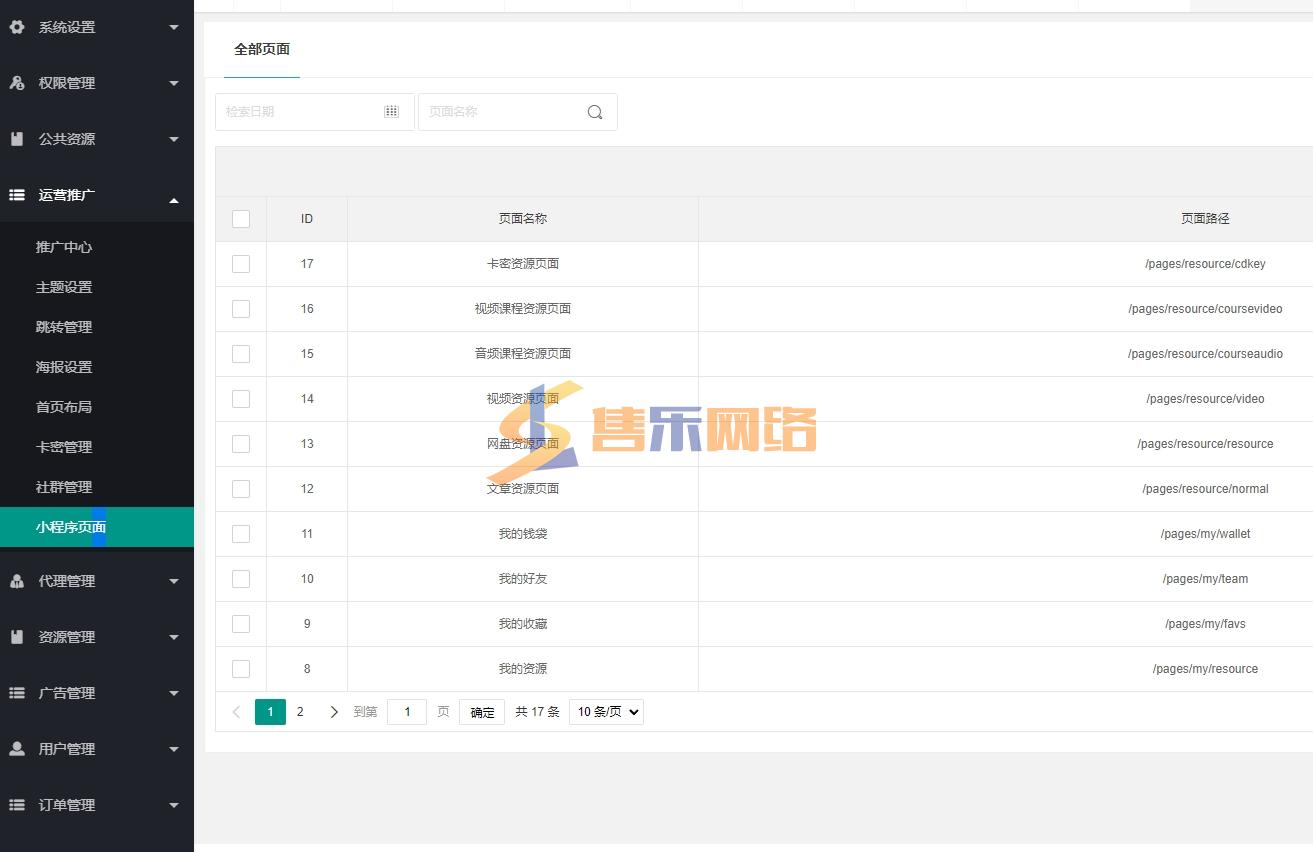Go to next page with right arrow
This screenshot has height=852, width=1313.
click(x=334, y=712)
